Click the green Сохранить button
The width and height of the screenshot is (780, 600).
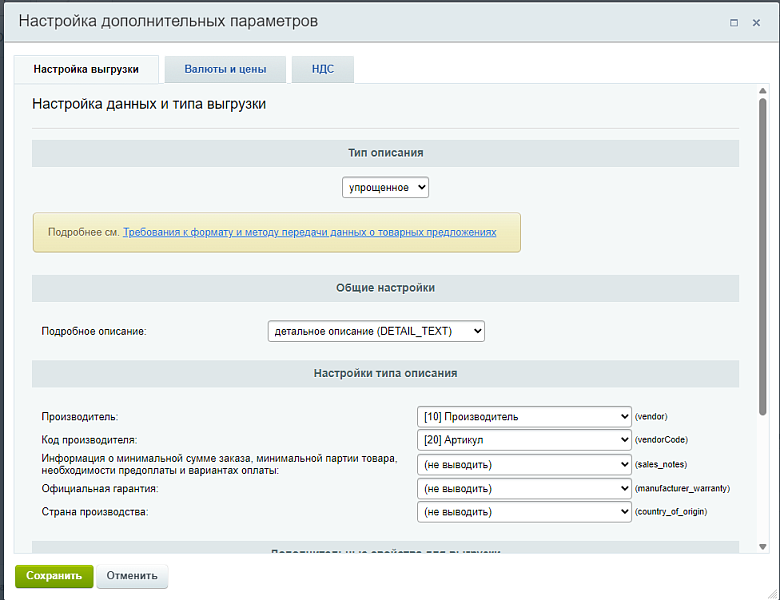pyautogui.click(x=54, y=576)
